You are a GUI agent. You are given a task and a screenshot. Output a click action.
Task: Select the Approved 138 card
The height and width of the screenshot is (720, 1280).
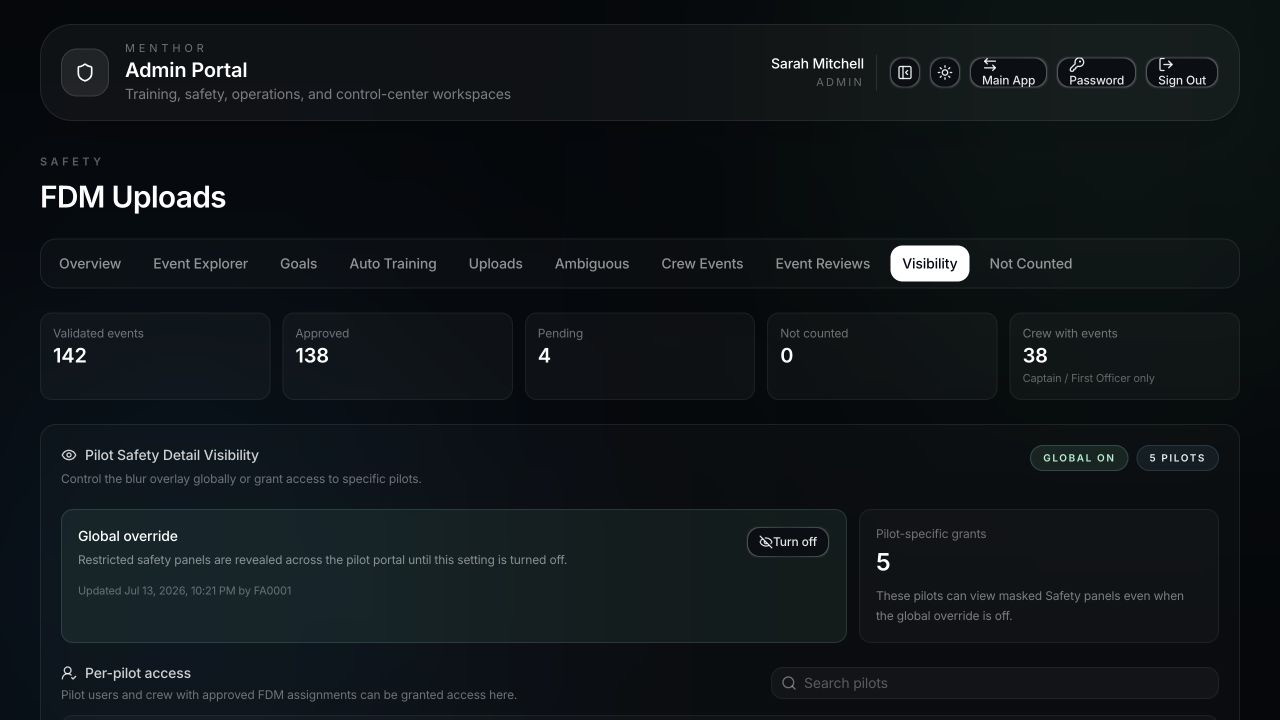coord(397,356)
